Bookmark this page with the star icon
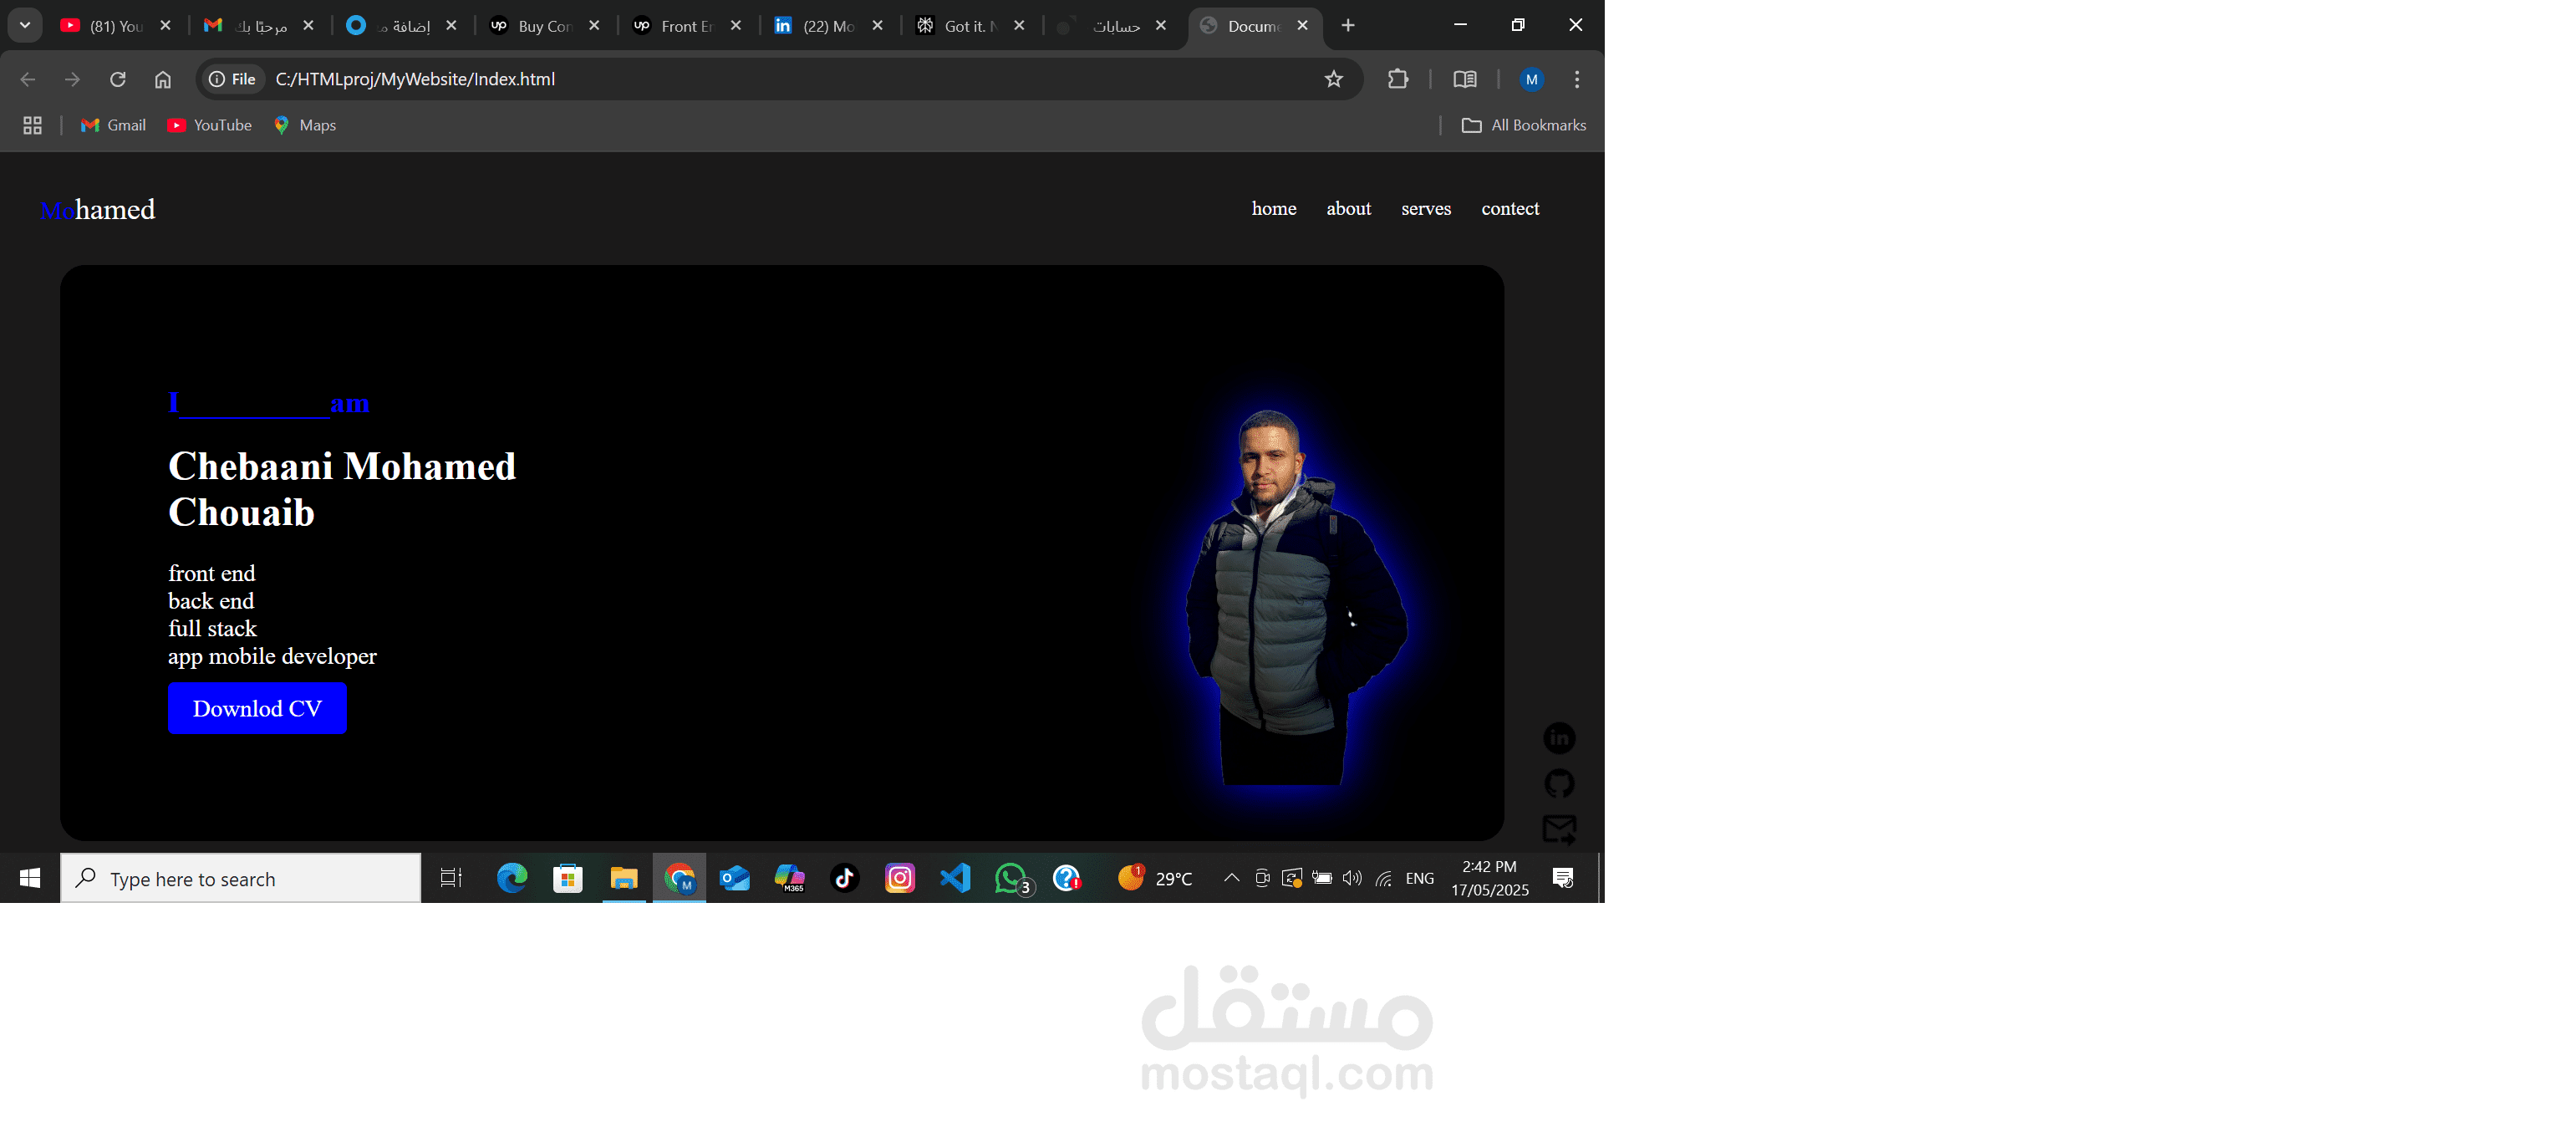Image resolution: width=2576 pixels, height=1122 pixels. pyautogui.click(x=1333, y=79)
